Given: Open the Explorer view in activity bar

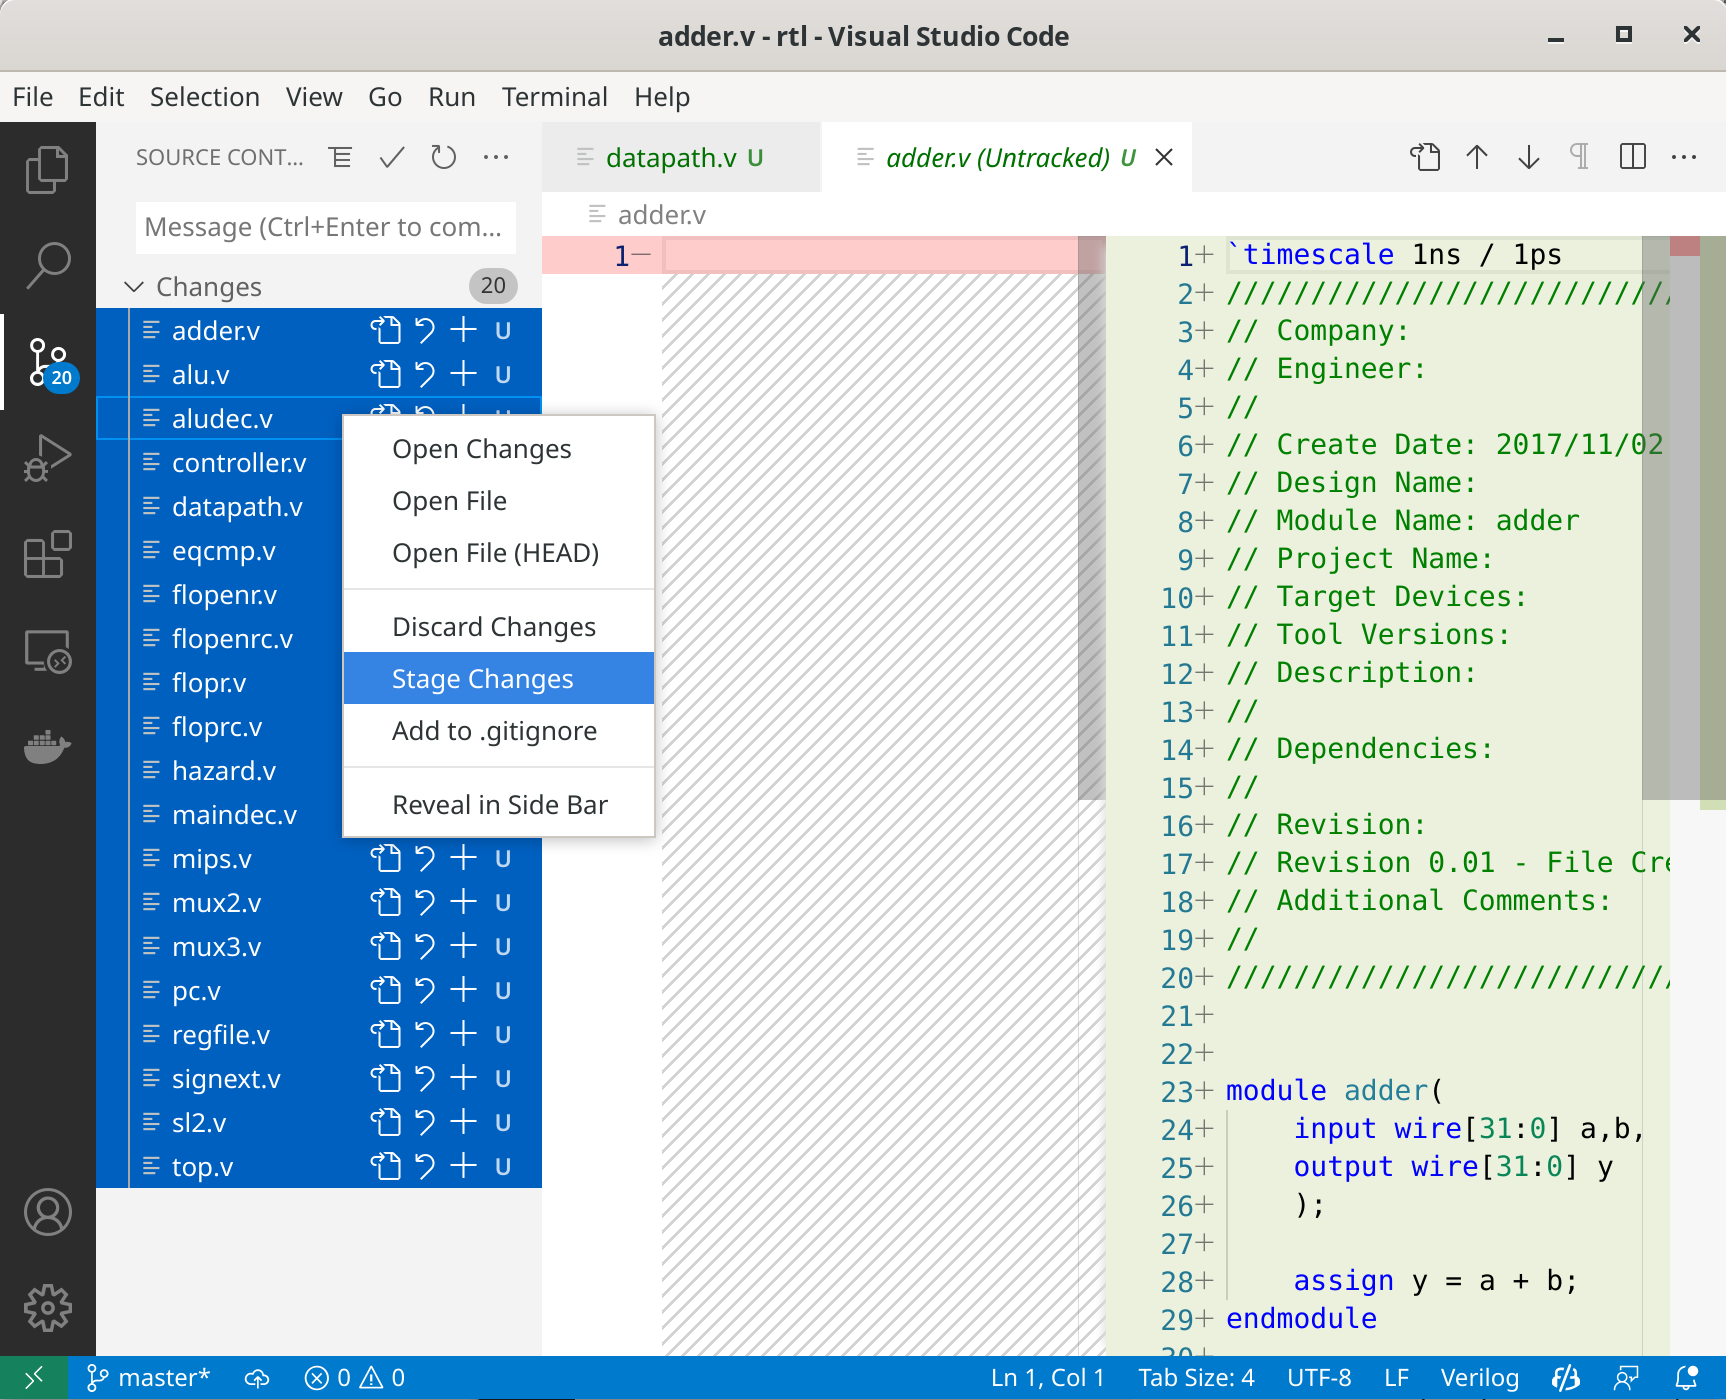Looking at the screenshot, I should (47, 170).
